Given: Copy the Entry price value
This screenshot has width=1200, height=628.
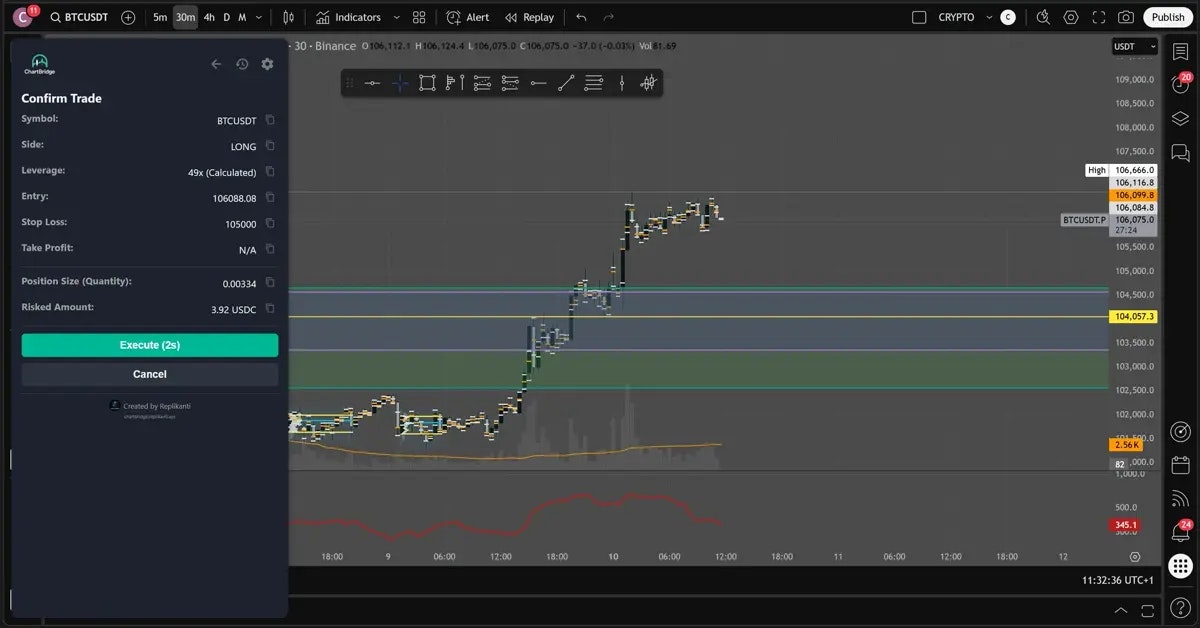Looking at the screenshot, I should coord(270,196).
